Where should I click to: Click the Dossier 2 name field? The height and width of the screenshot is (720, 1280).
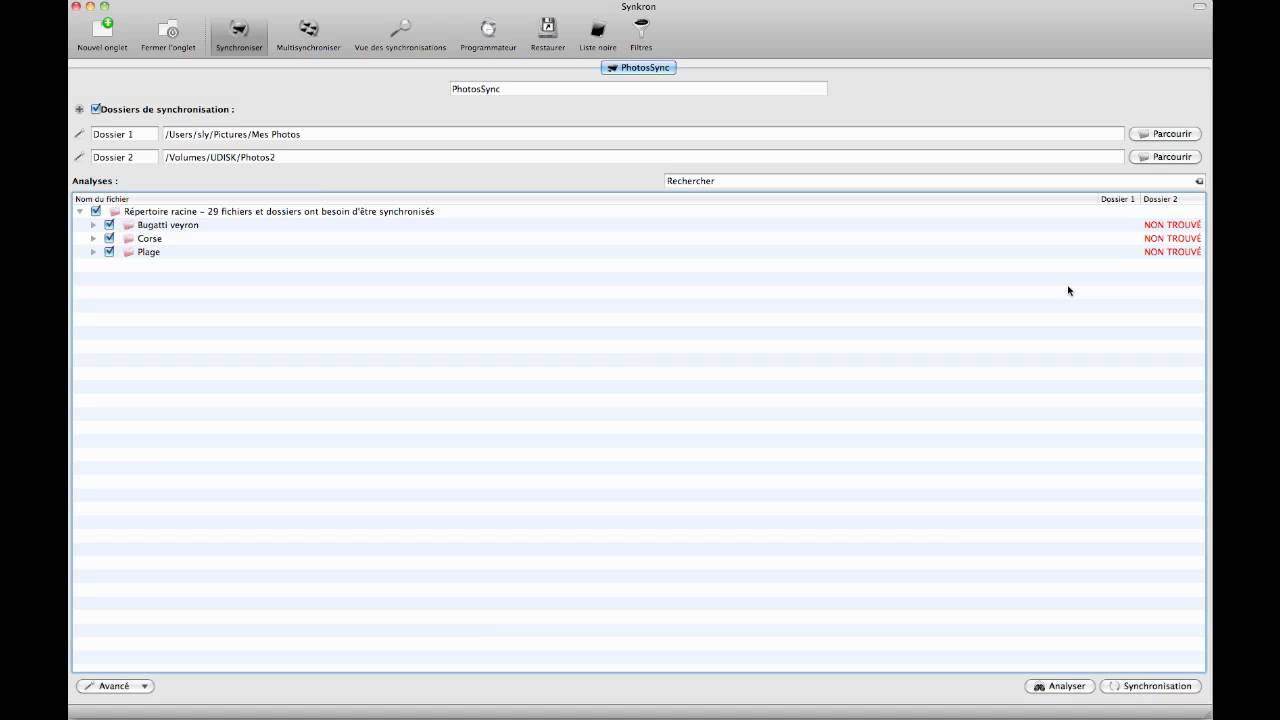click(124, 157)
